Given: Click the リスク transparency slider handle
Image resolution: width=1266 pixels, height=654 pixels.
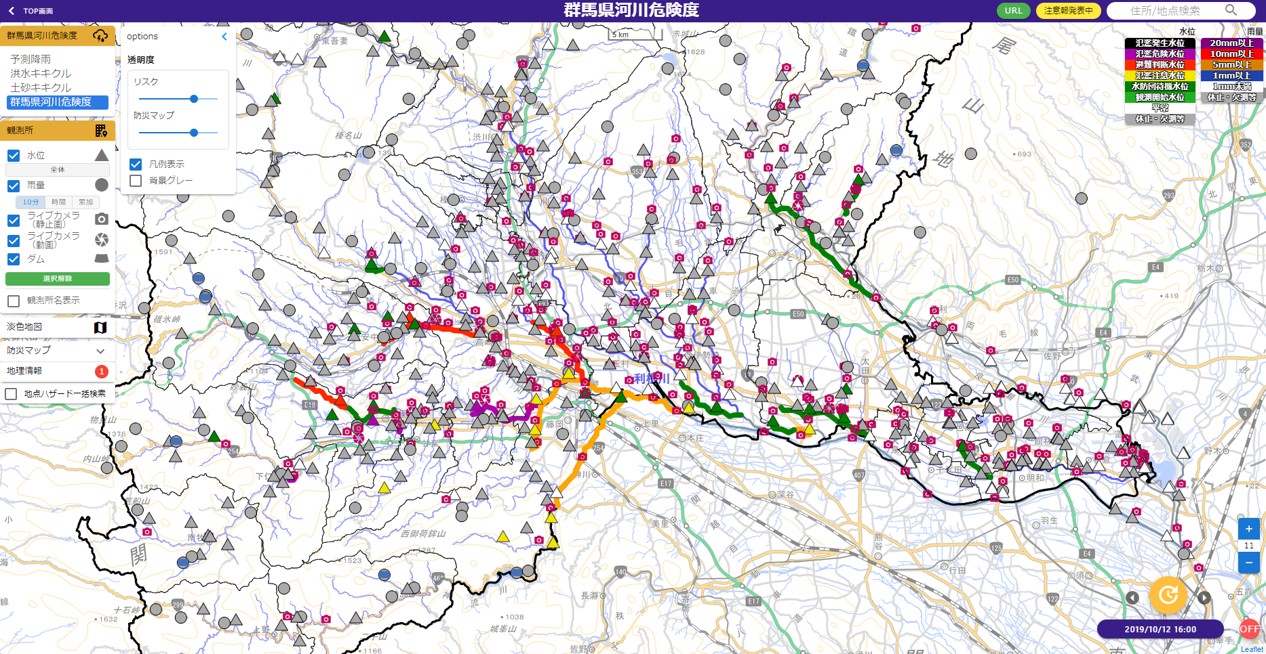Looking at the screenshot, I should pyautogui.click(x=194, y=99).
